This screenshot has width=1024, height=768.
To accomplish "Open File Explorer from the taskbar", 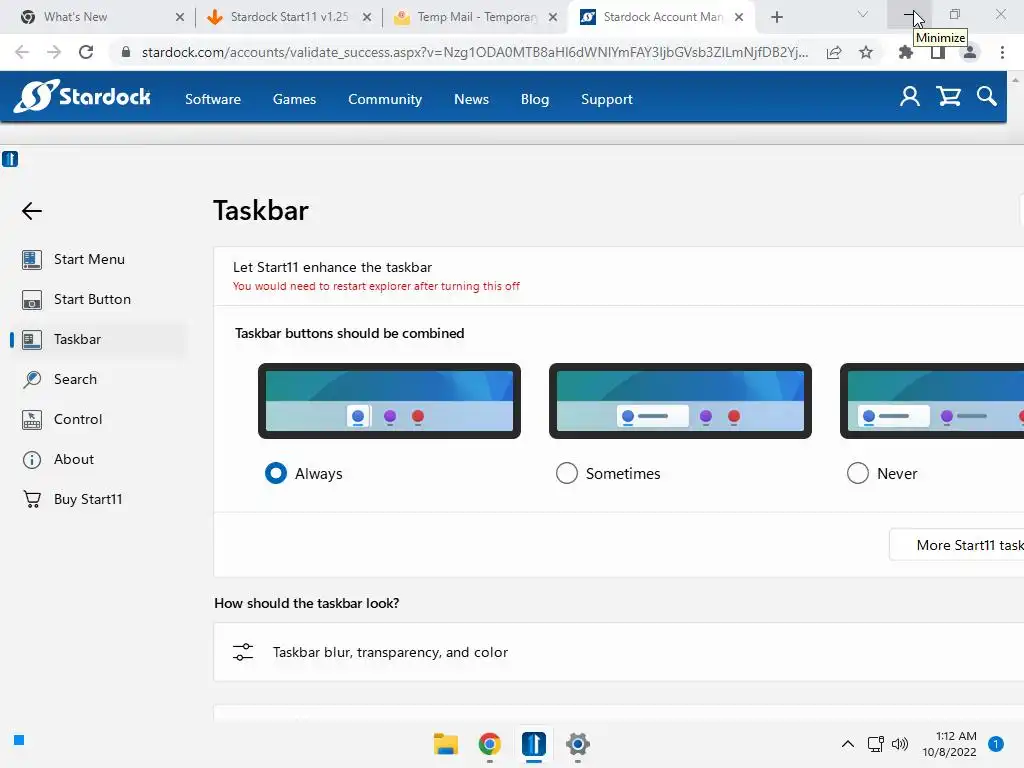I will point(445,744).
